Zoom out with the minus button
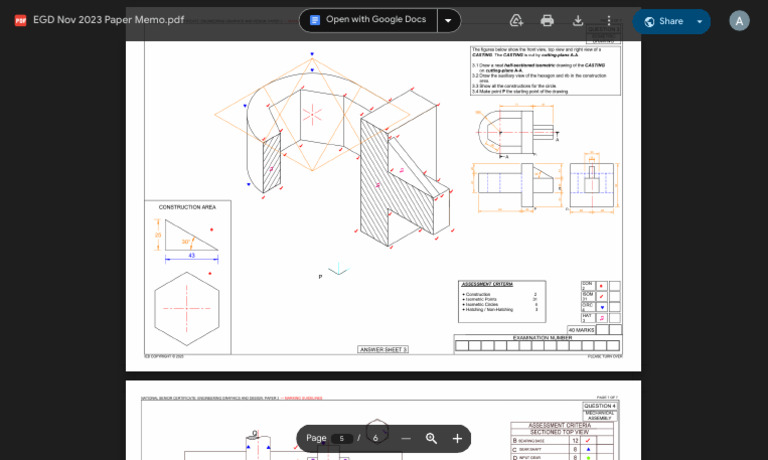The height and width of the screenshot is (460, 768). click(x=406, y=438)
